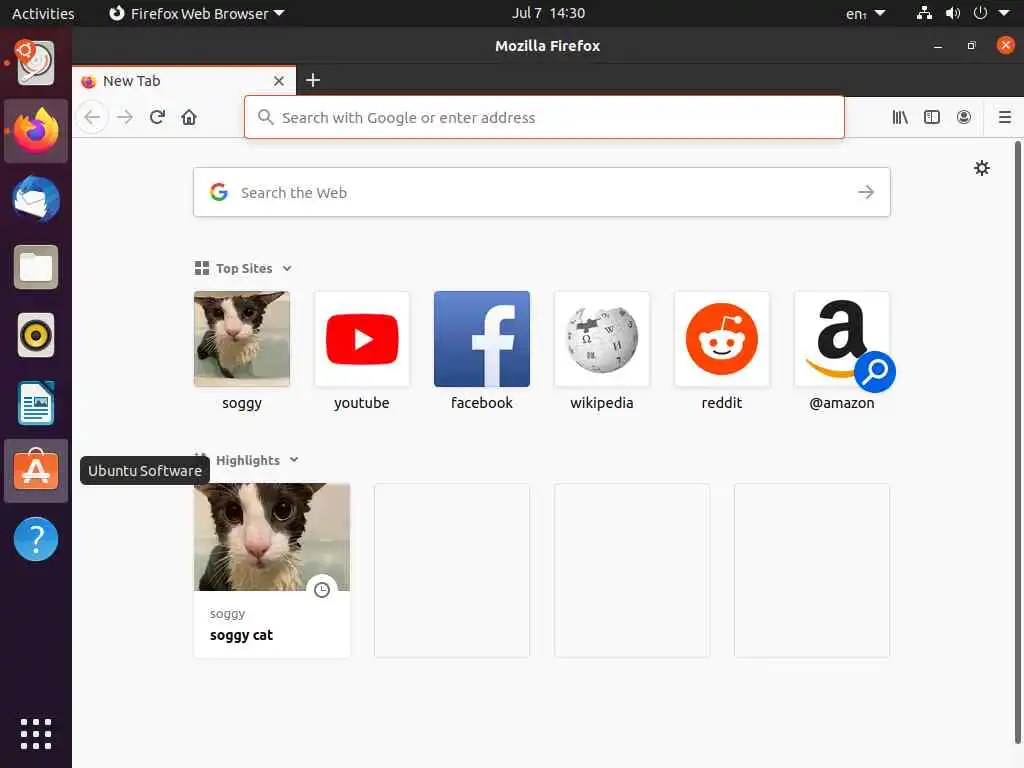Focus the address bar search field

[x=544, y=118]
